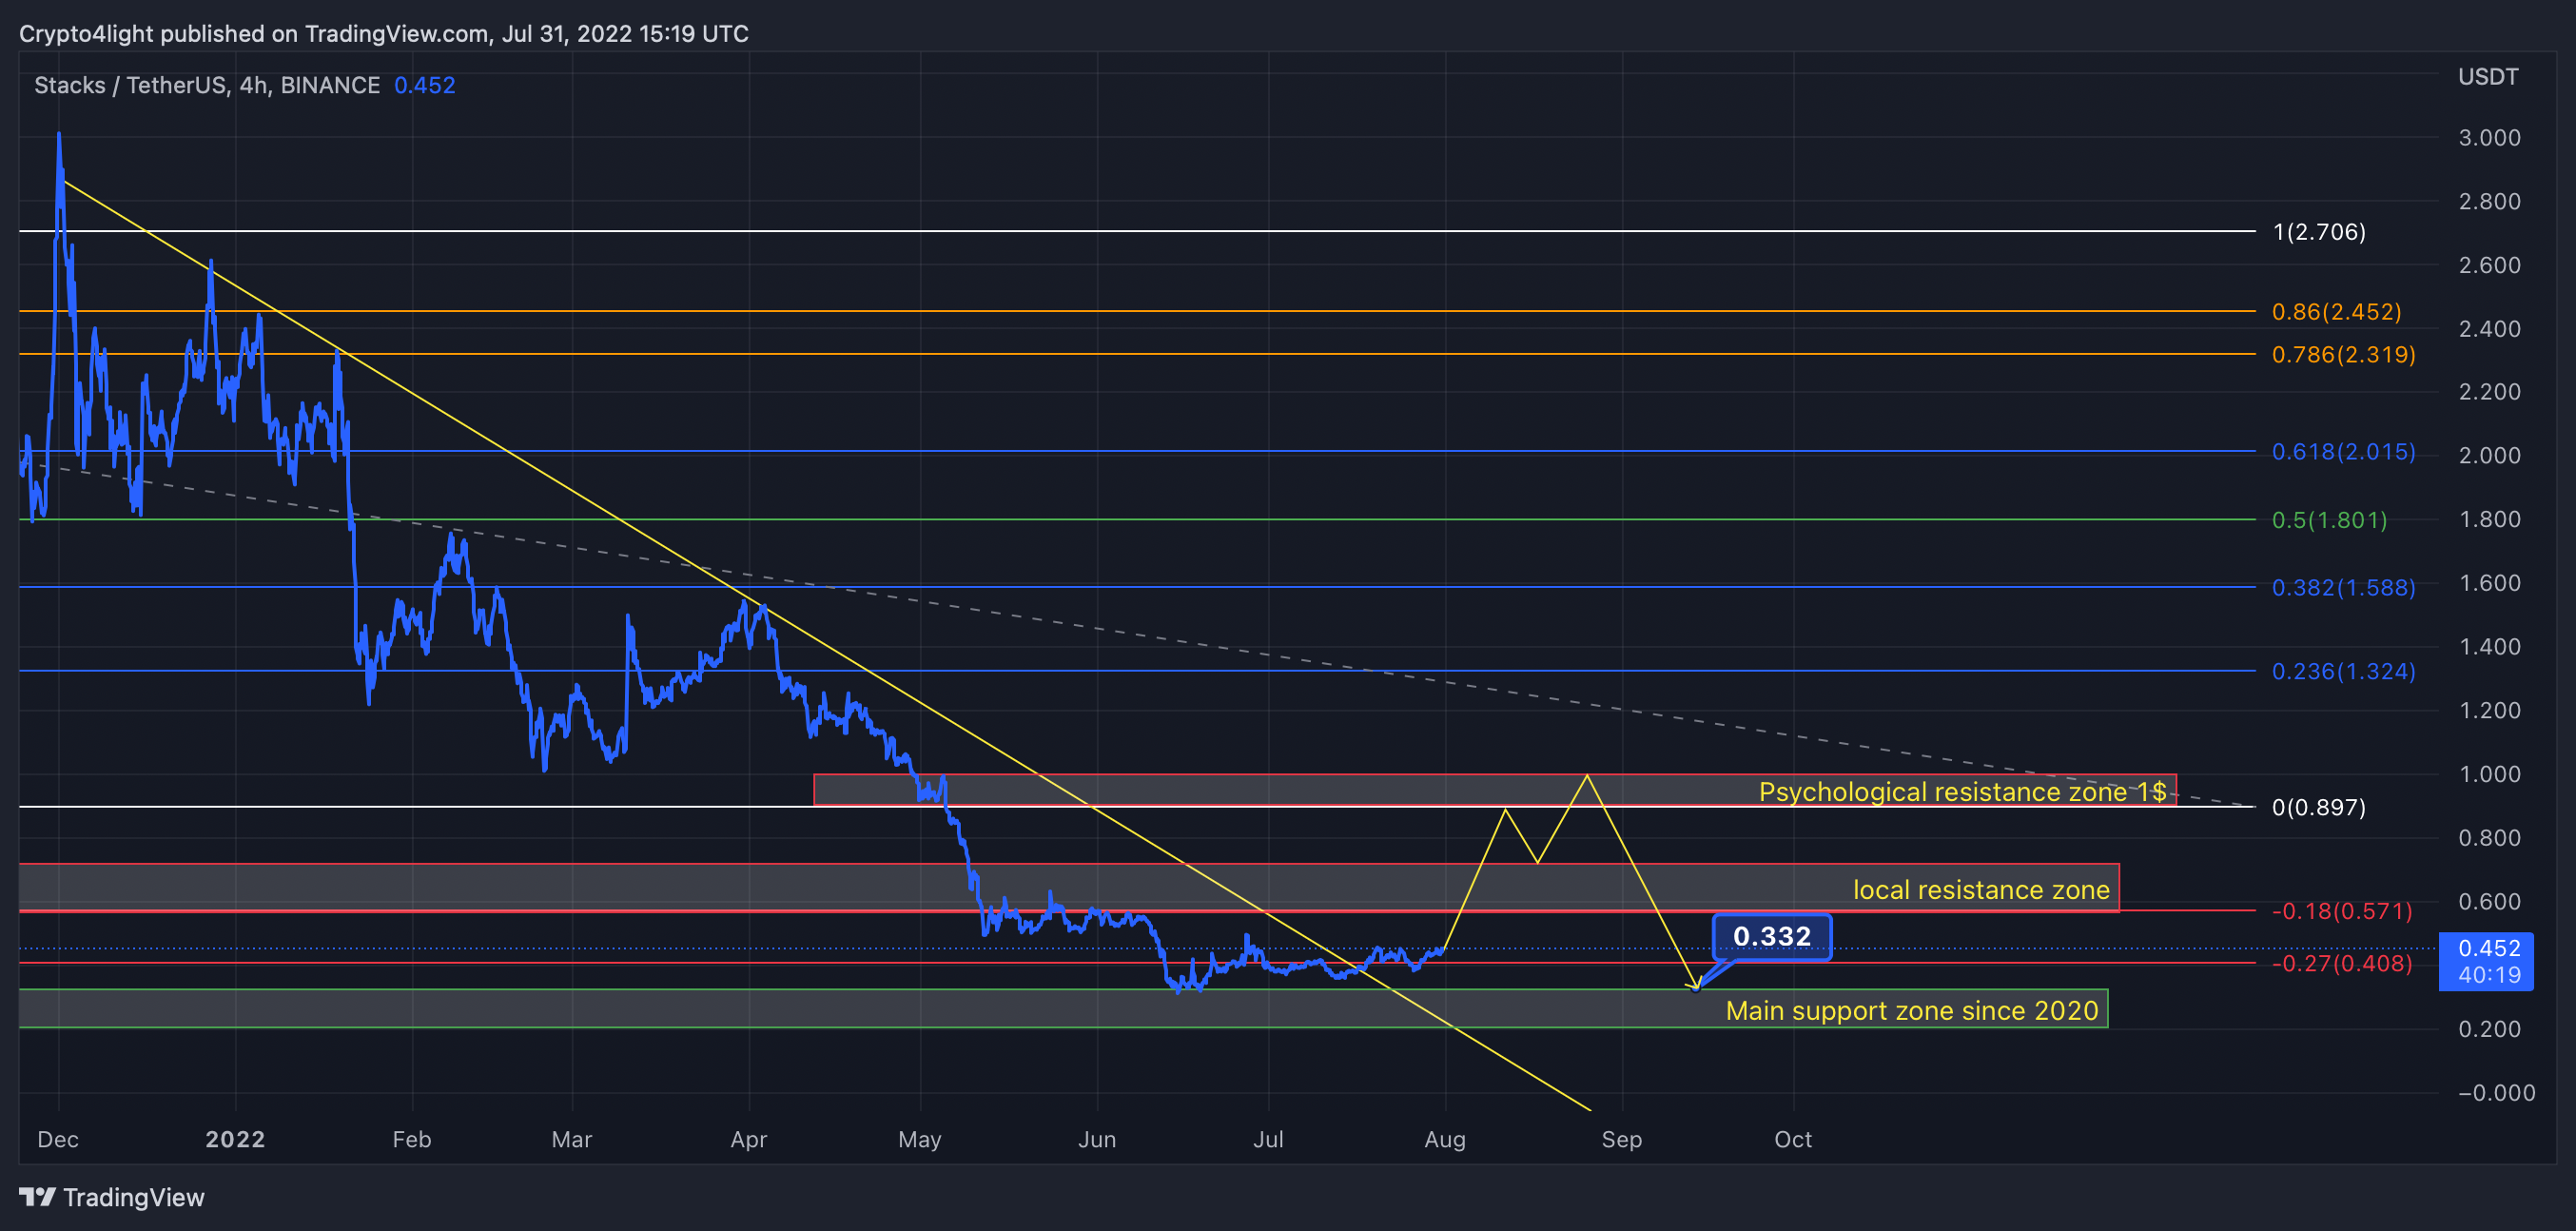The height and width of the screenshot is (1231, 2576).
Task: Click the 1.400 price axis label
Action: (x=2490, y=647)
